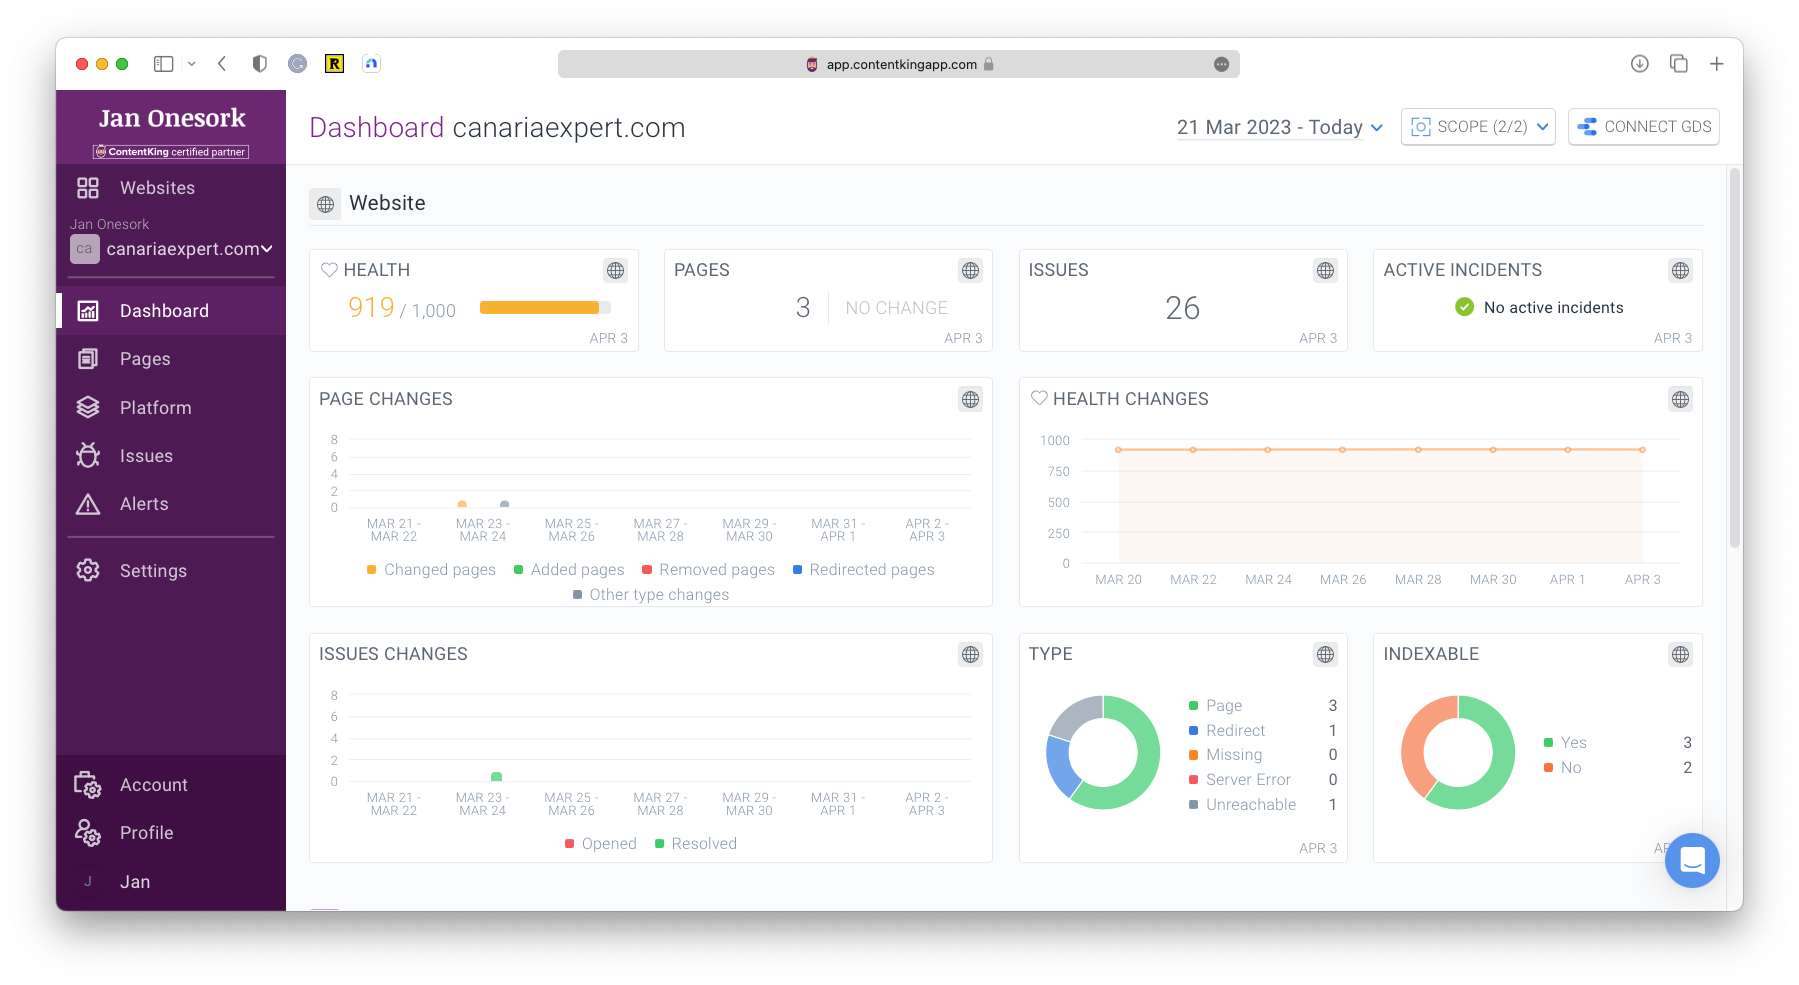The height and width of the screenshot is (985, 1799).
Task: Click the INDEXABLE donut chart
Action: [x=1458, y=752]
